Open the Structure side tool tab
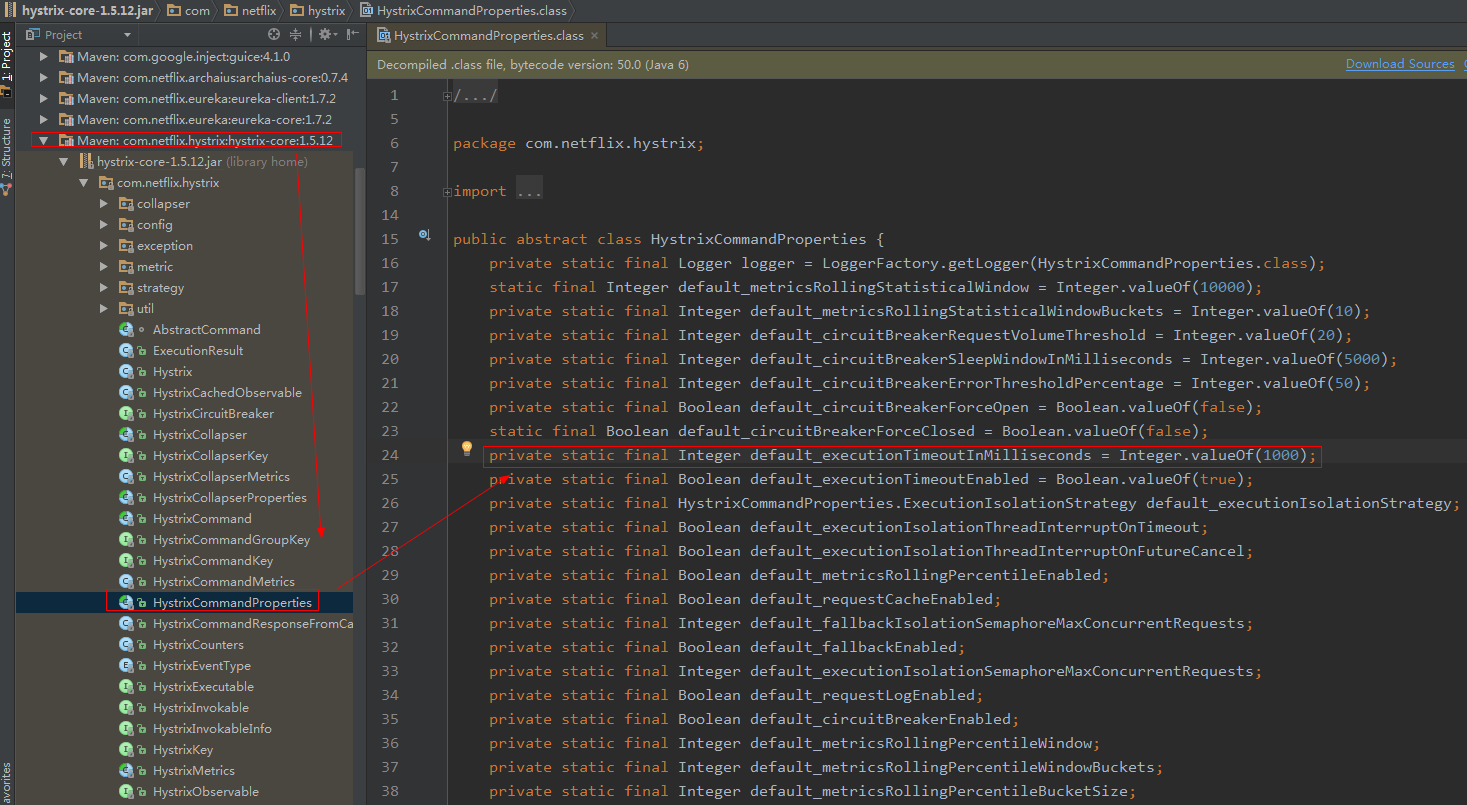1467x805 pixels. coord(7,155)
